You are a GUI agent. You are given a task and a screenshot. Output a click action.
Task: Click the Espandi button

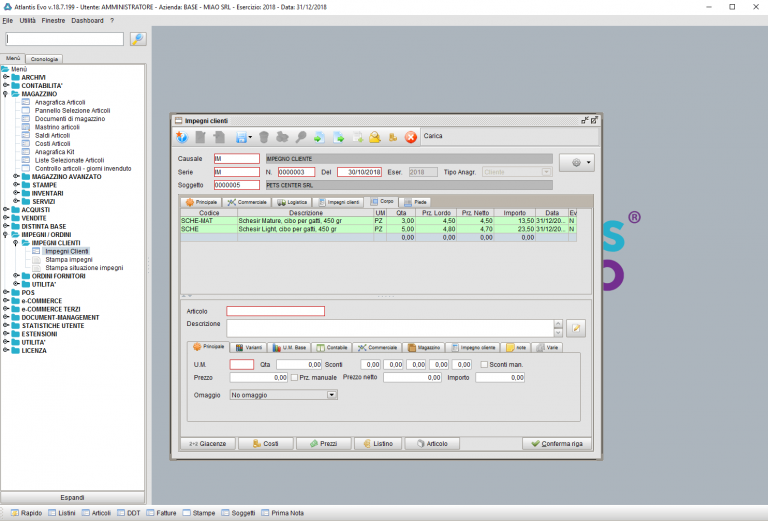[x=72, y=497]
